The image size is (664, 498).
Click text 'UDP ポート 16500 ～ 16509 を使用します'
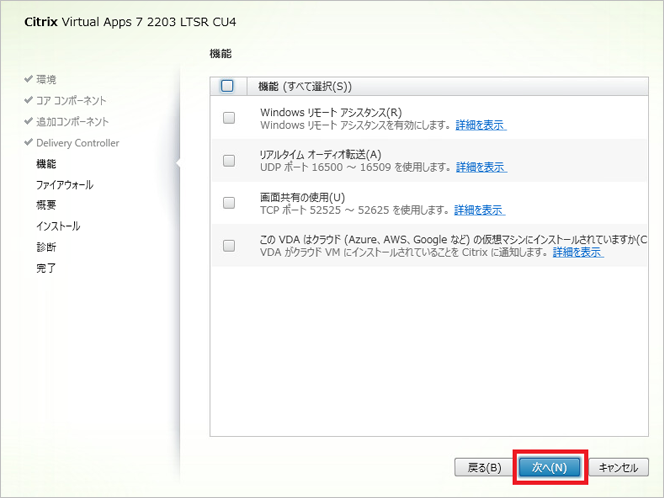pos(355,167)
